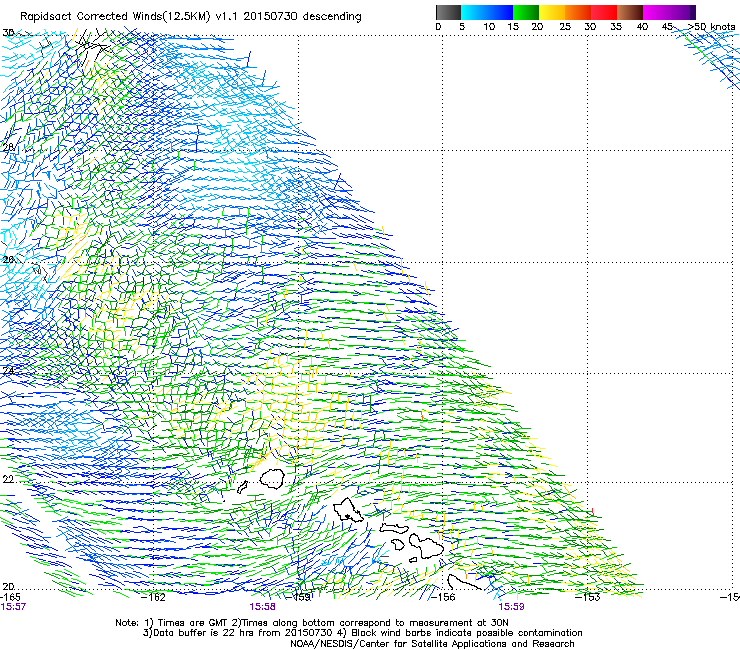This screenshot has width=740, height=650.
Task: Click the Maui island outline
Action: [x=426, y=544]
